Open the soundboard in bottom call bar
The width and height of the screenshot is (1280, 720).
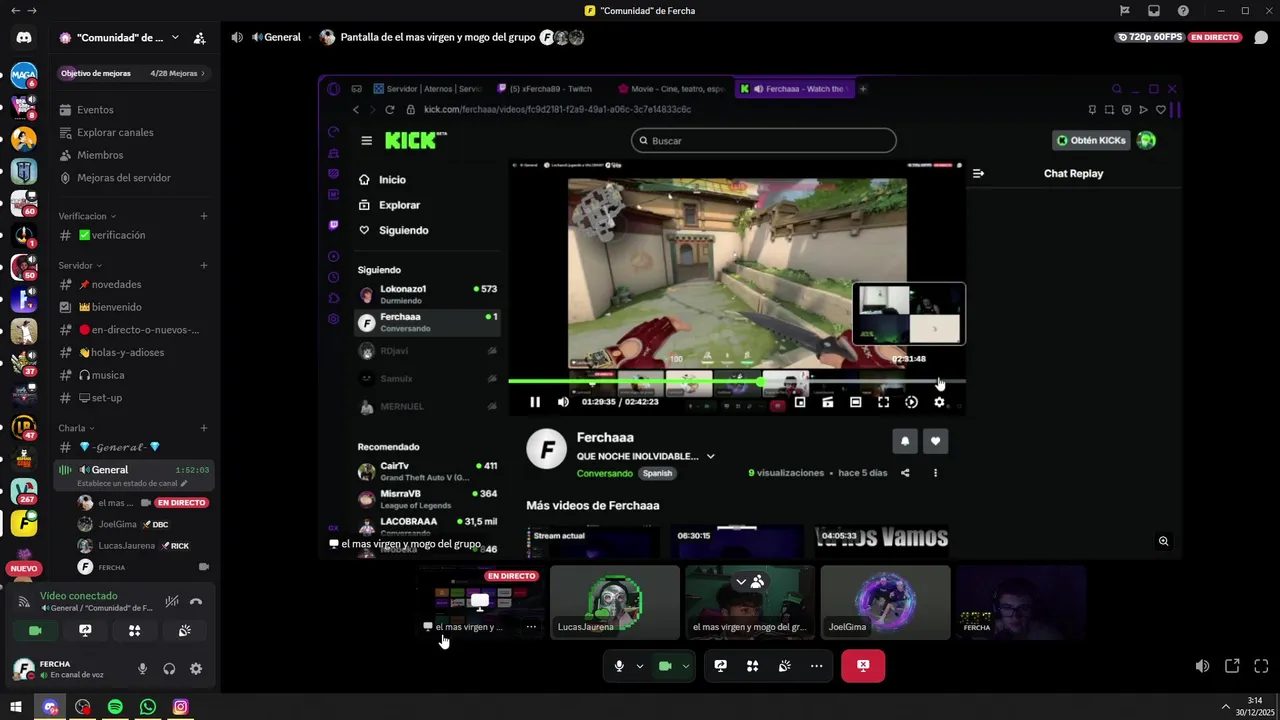785,666
